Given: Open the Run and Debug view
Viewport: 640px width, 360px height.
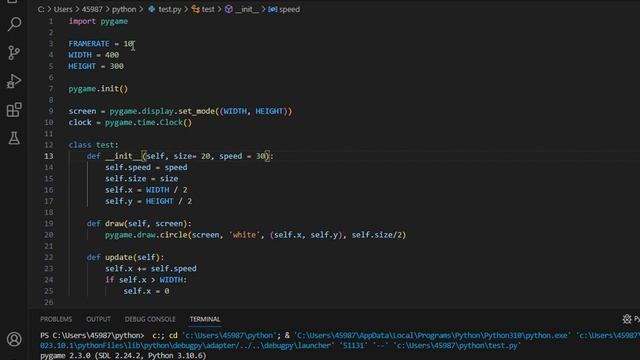Looking at the screenshot, I should (x=14, y=81).
